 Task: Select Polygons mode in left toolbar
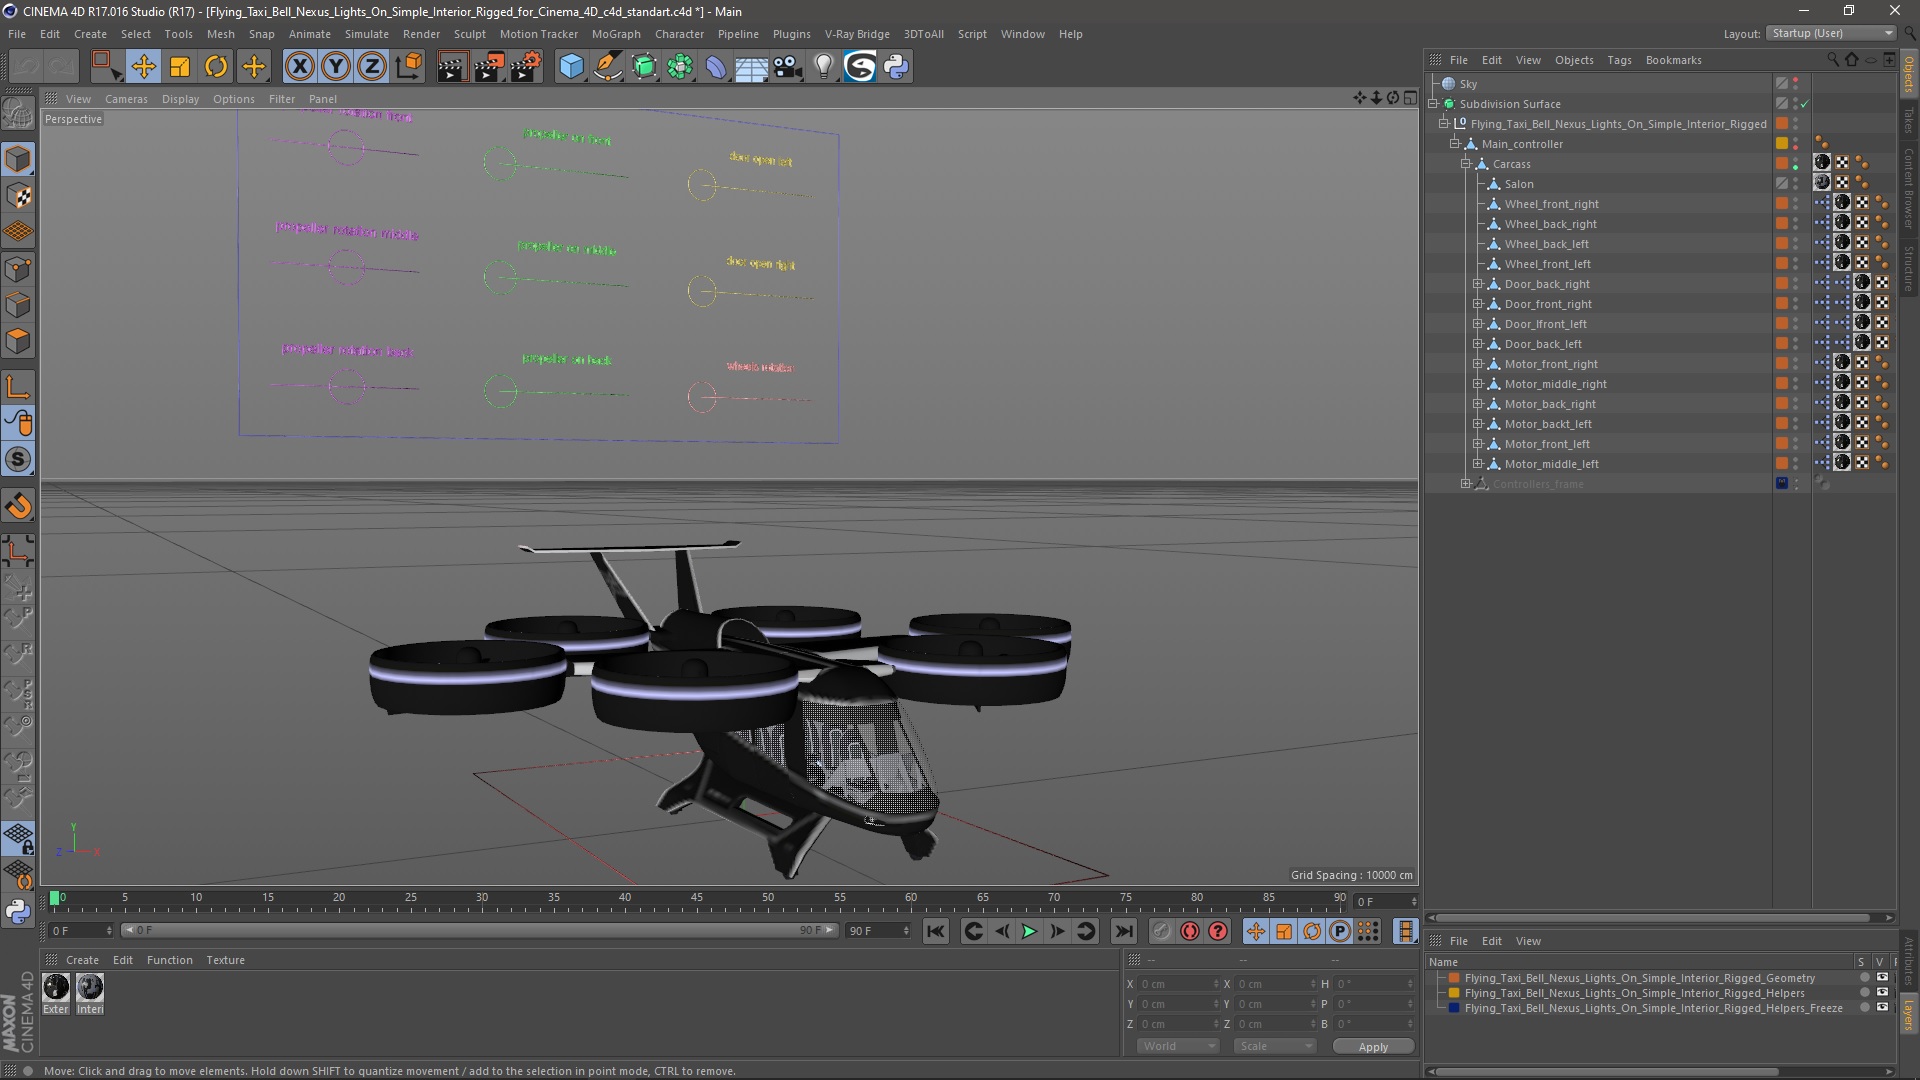click(x=18, y=341)
